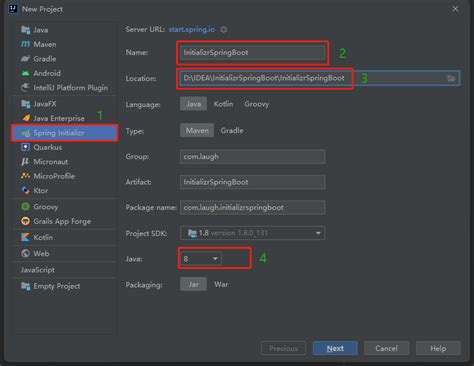Viewport: 474px width, 366px height.
Task: Focus the Name input field
Action: [x=252, y=52]
